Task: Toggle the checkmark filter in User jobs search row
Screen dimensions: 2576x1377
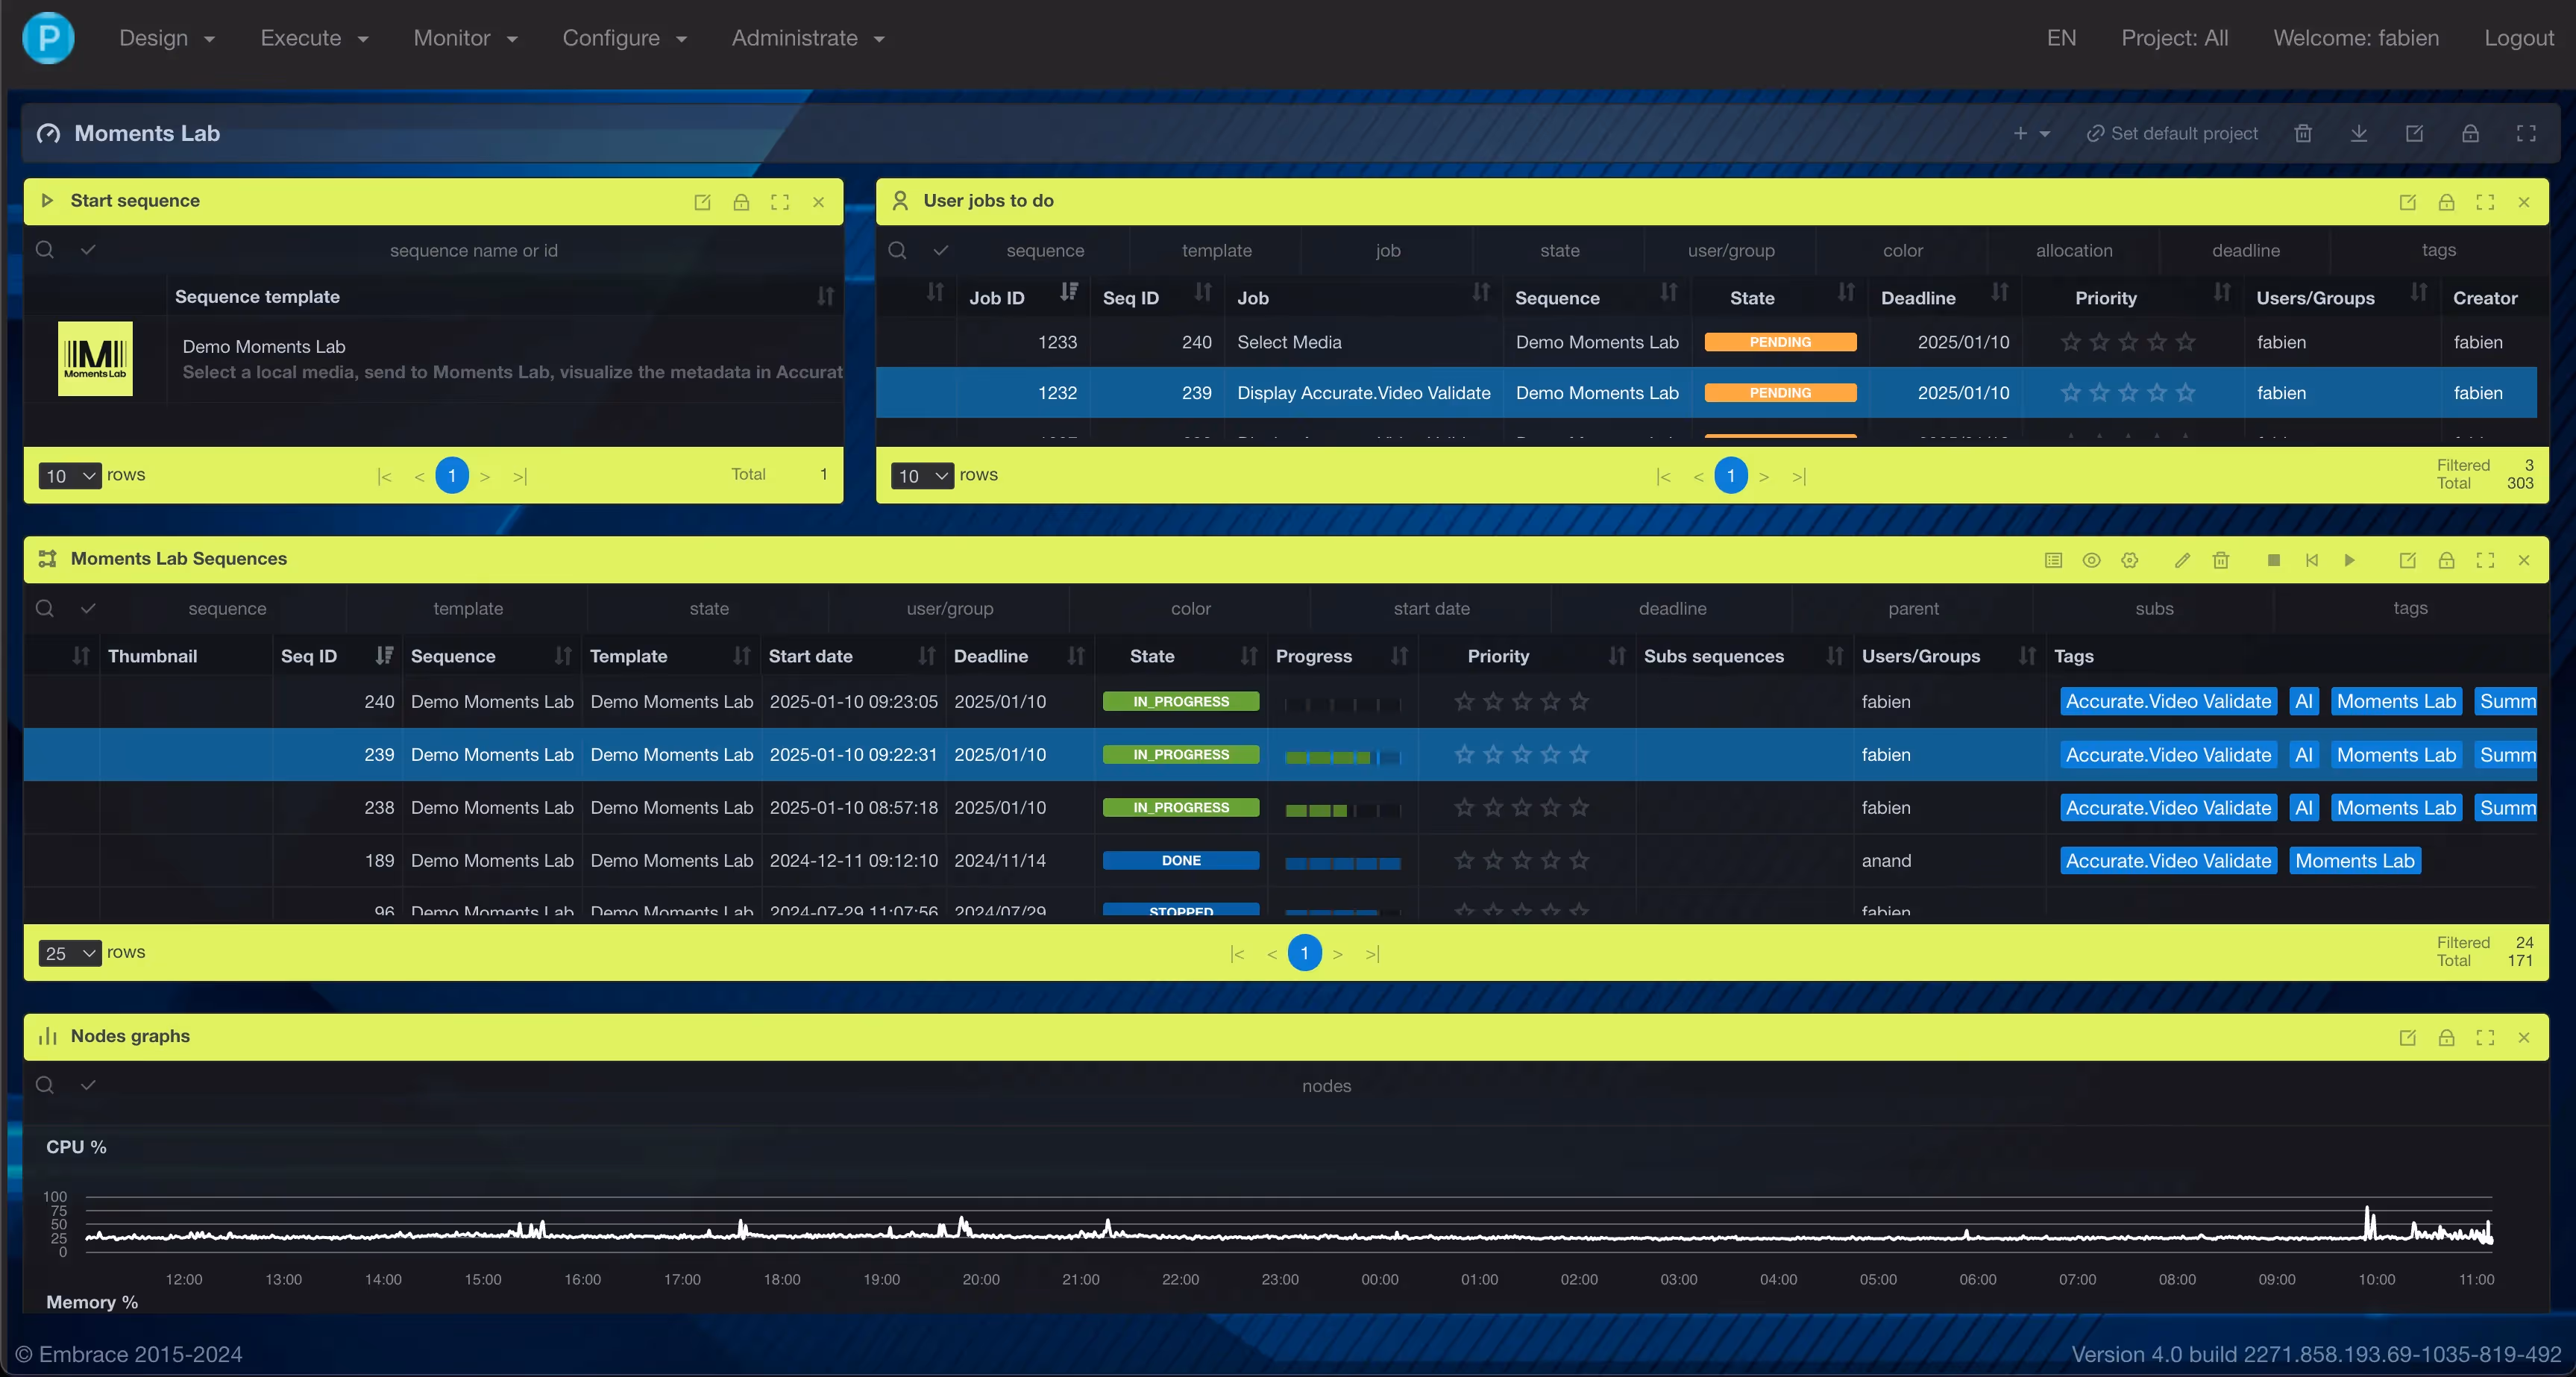Action: point(940,250)
